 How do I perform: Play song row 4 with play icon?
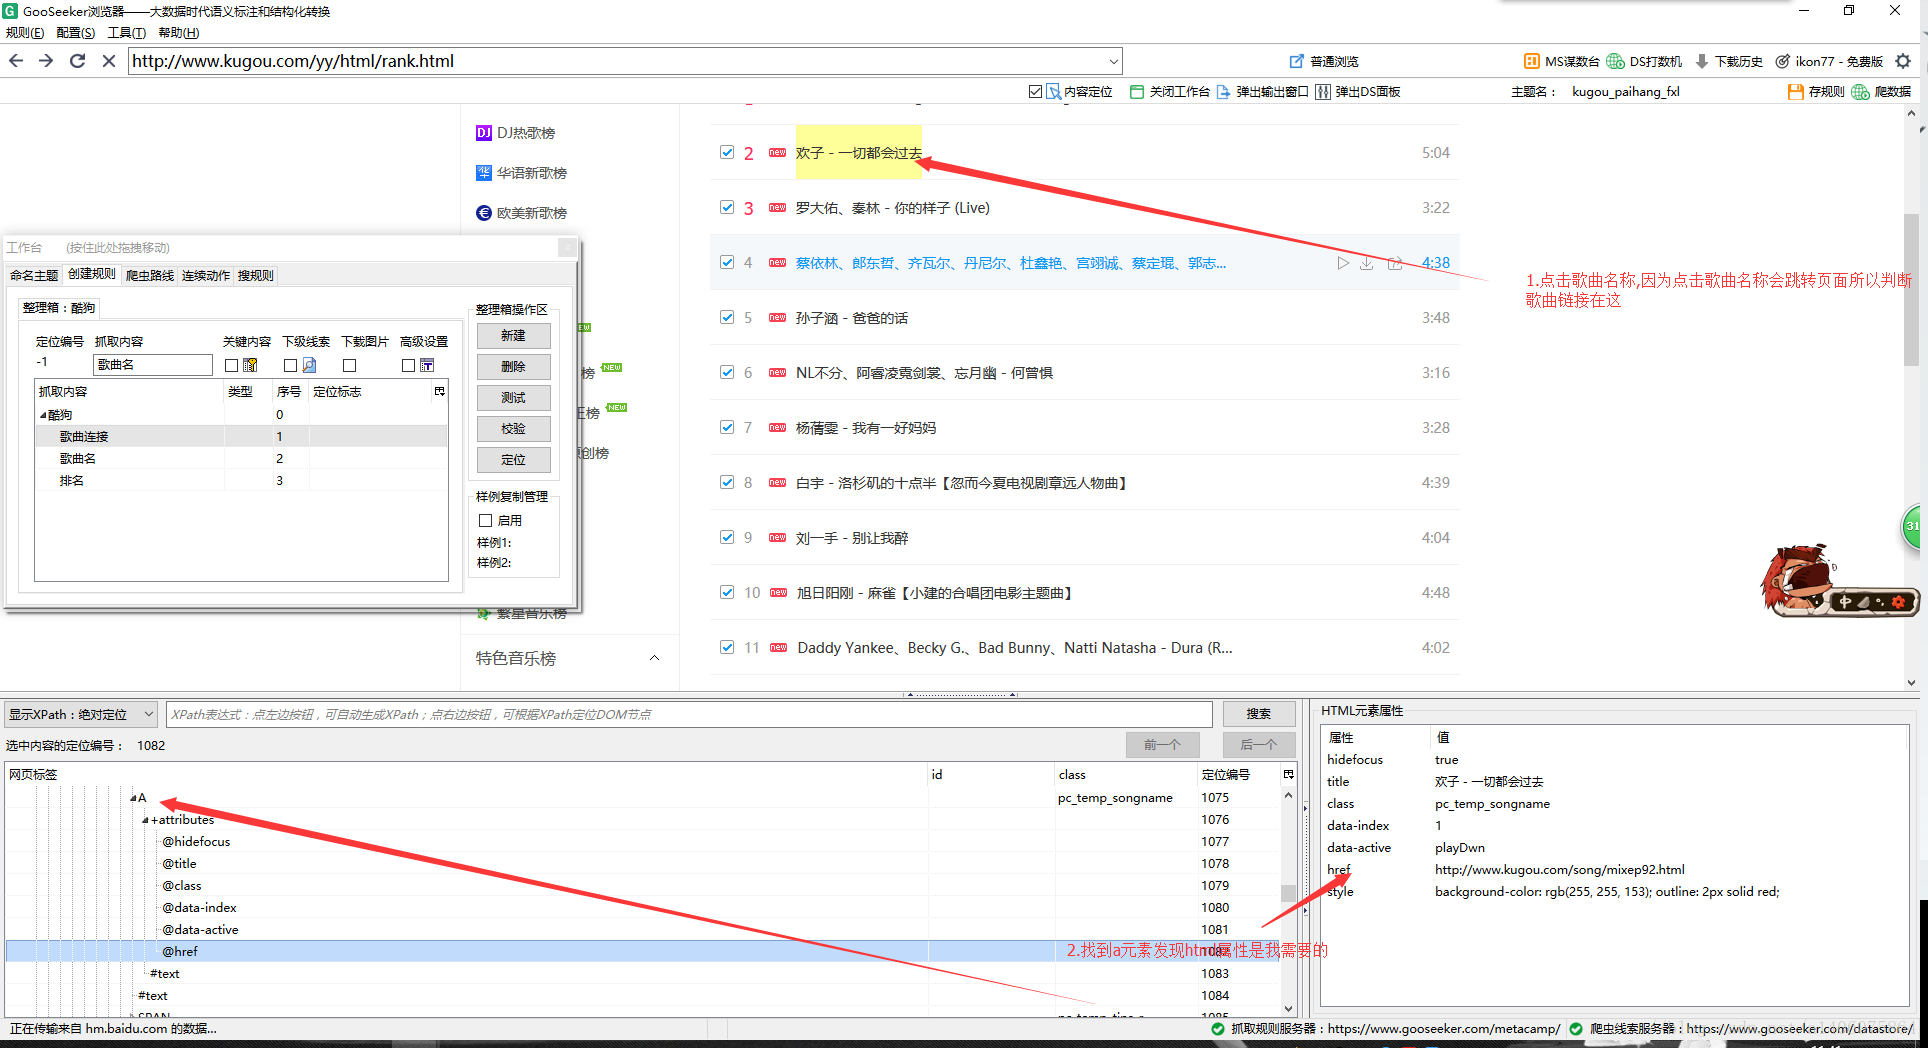[1343, 263]
